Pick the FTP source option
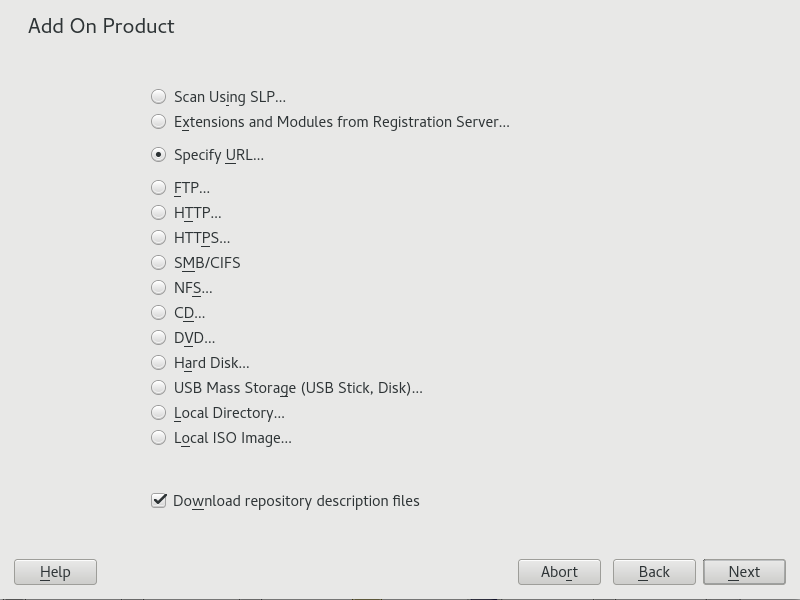 pyautogui.click(x=159, y=187)
